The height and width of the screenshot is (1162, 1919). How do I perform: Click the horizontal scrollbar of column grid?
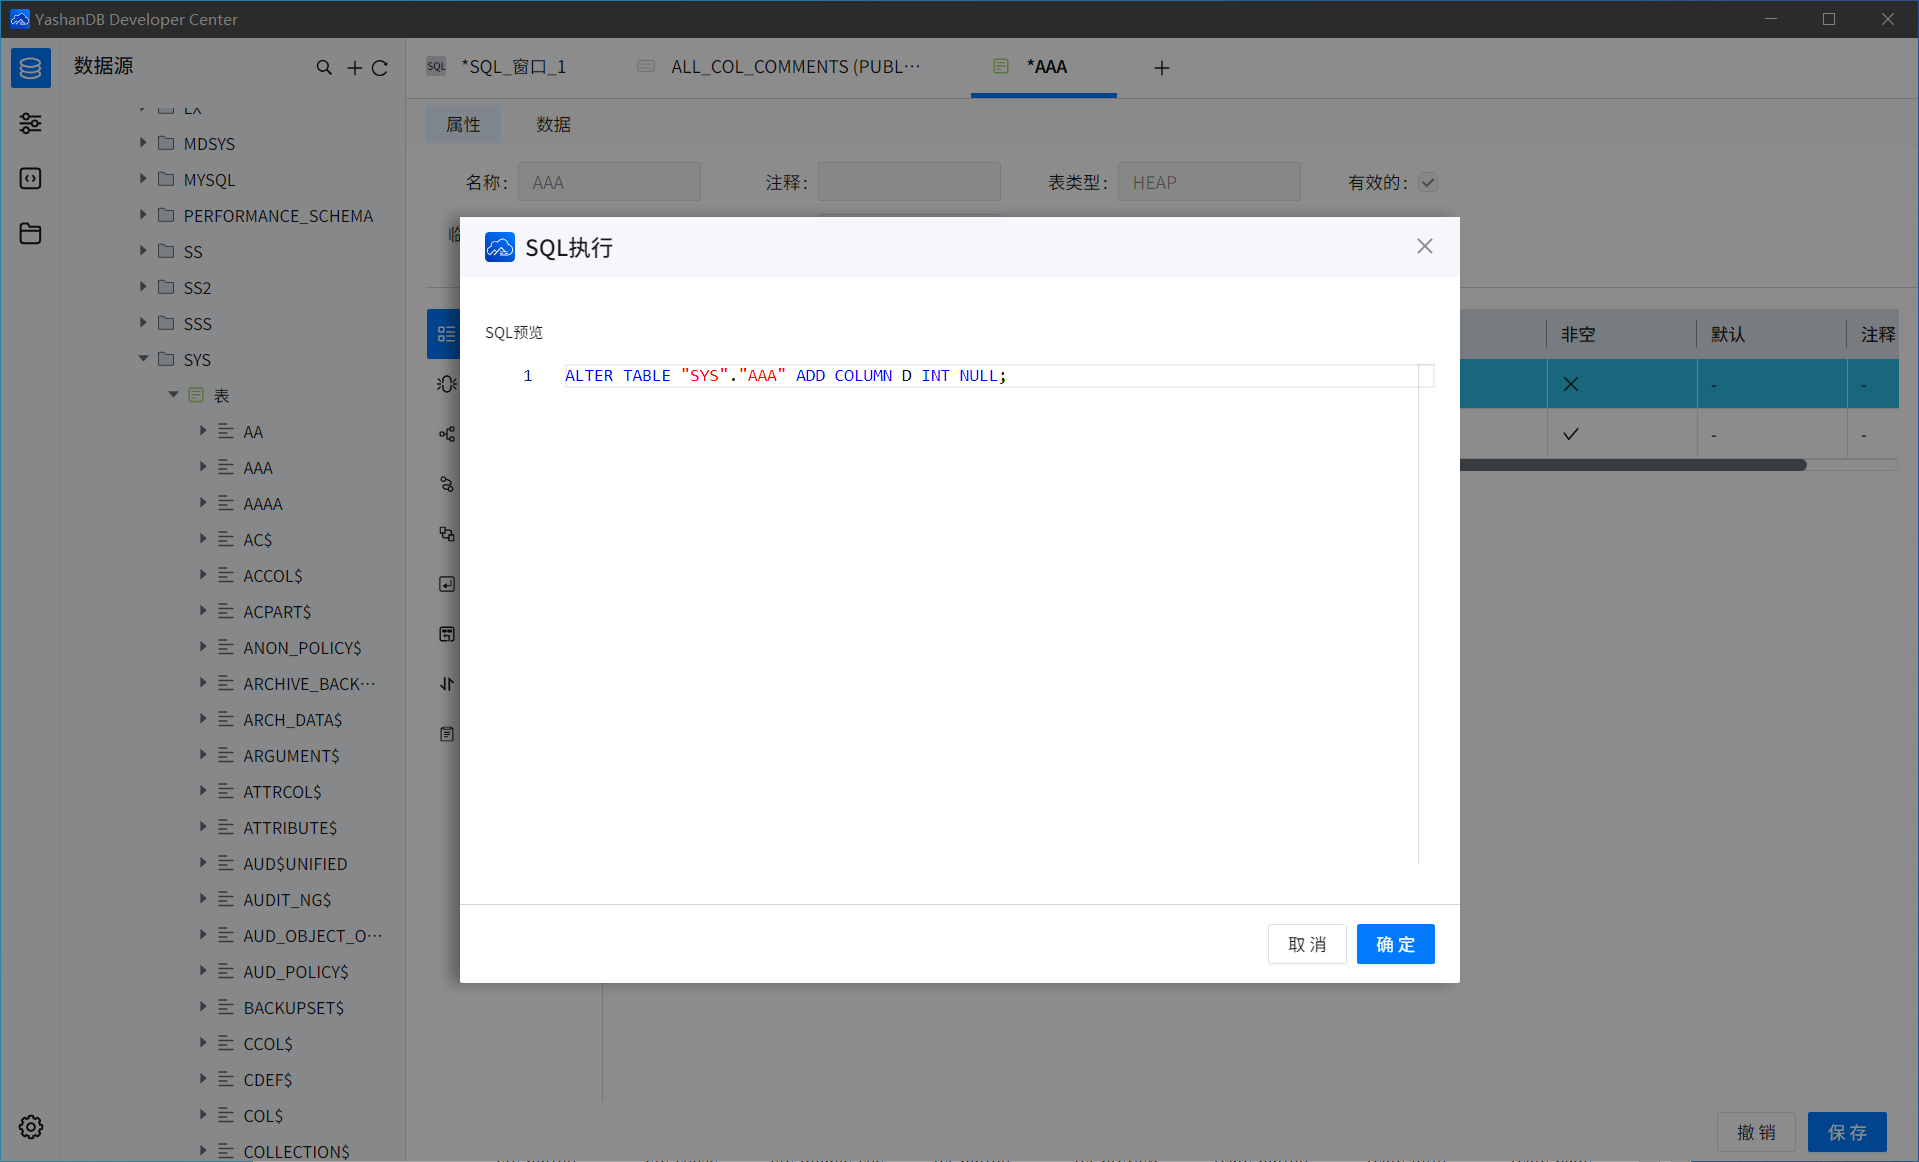tap(1633, 465)
